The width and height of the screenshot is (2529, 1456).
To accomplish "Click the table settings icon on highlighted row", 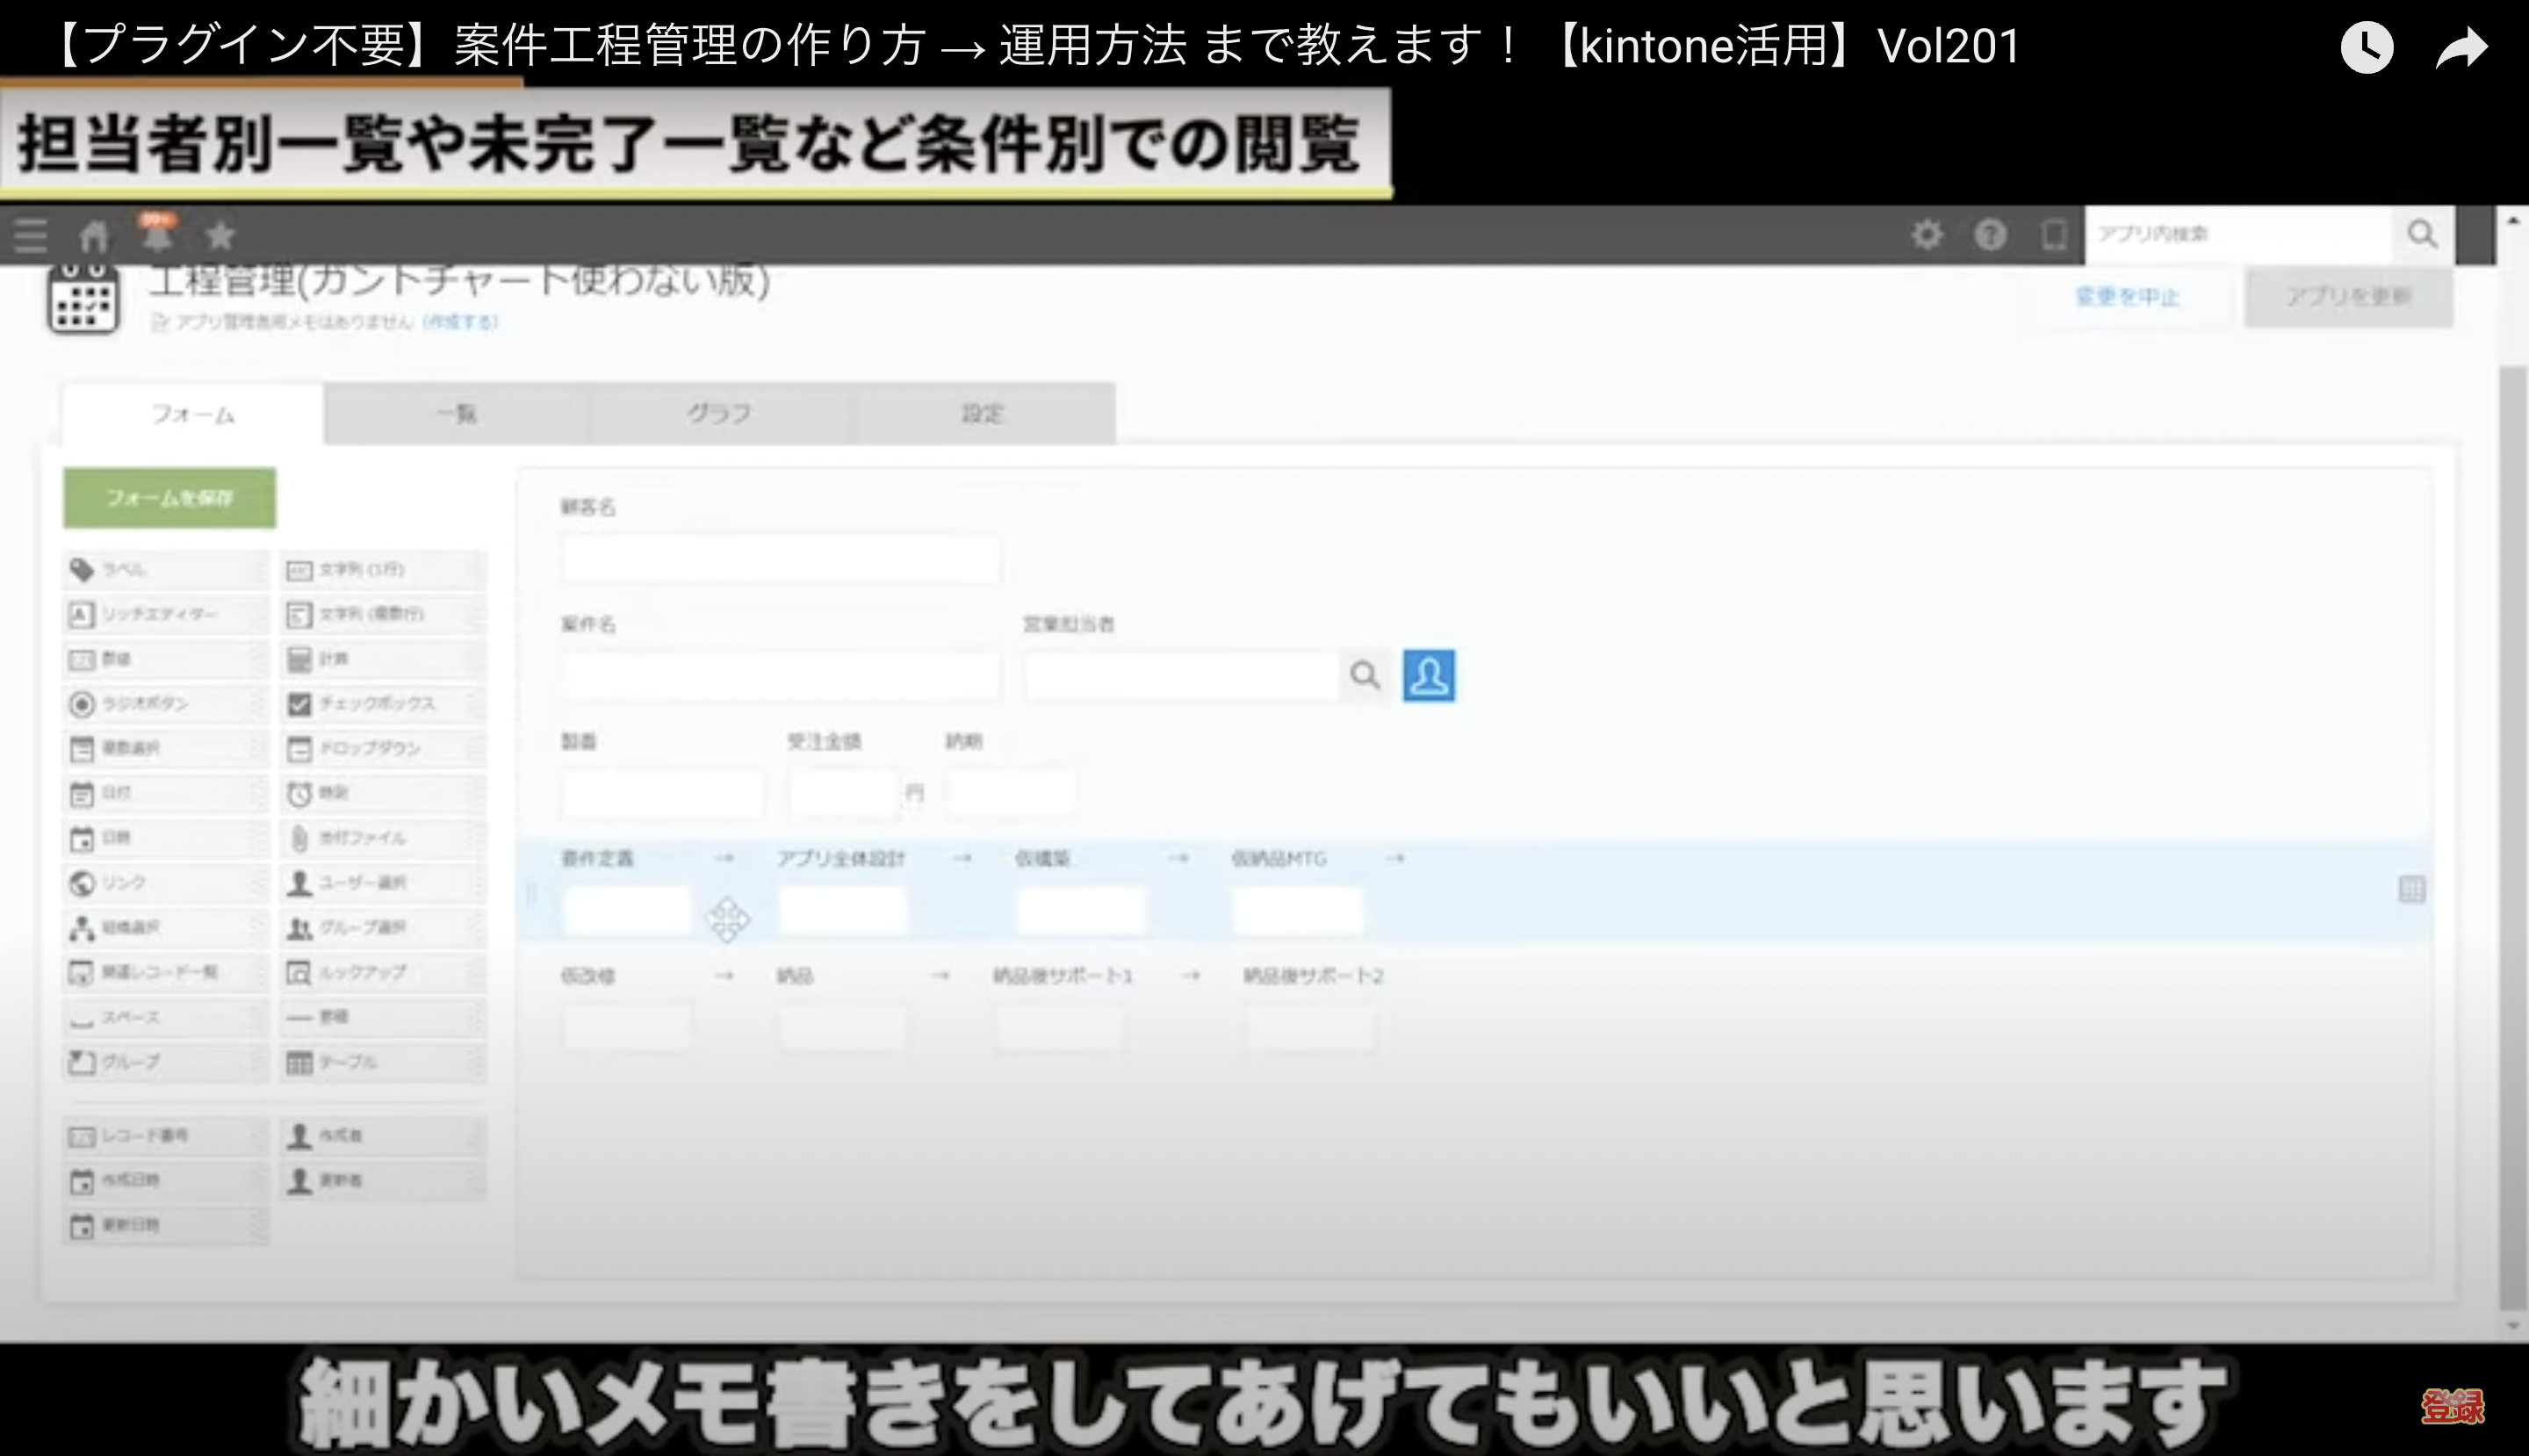I will click(x=2411, y=889).
